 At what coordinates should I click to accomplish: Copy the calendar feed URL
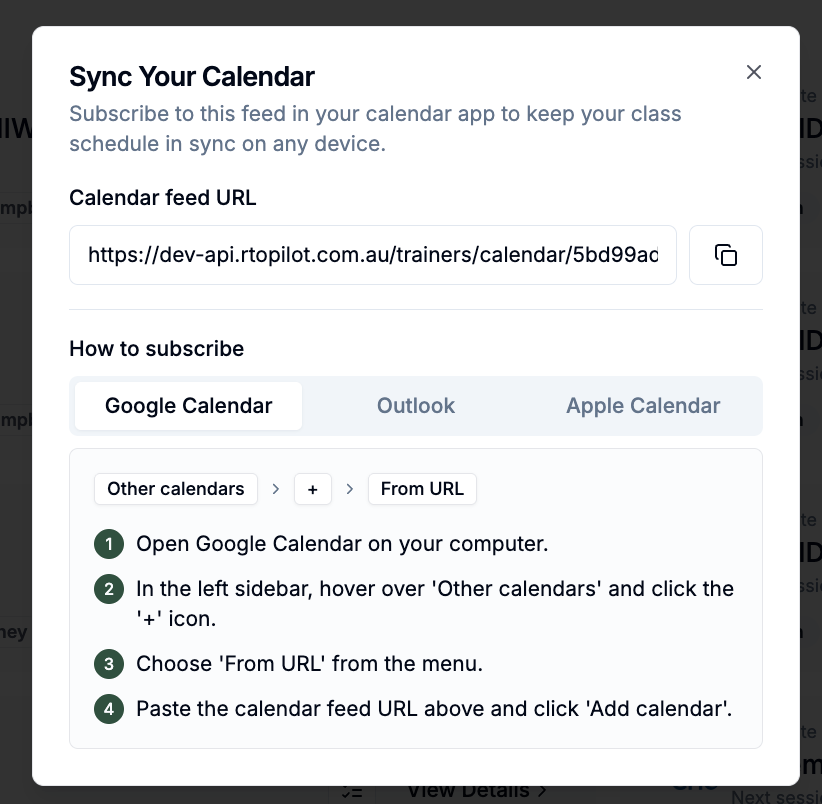click(726, 255)
